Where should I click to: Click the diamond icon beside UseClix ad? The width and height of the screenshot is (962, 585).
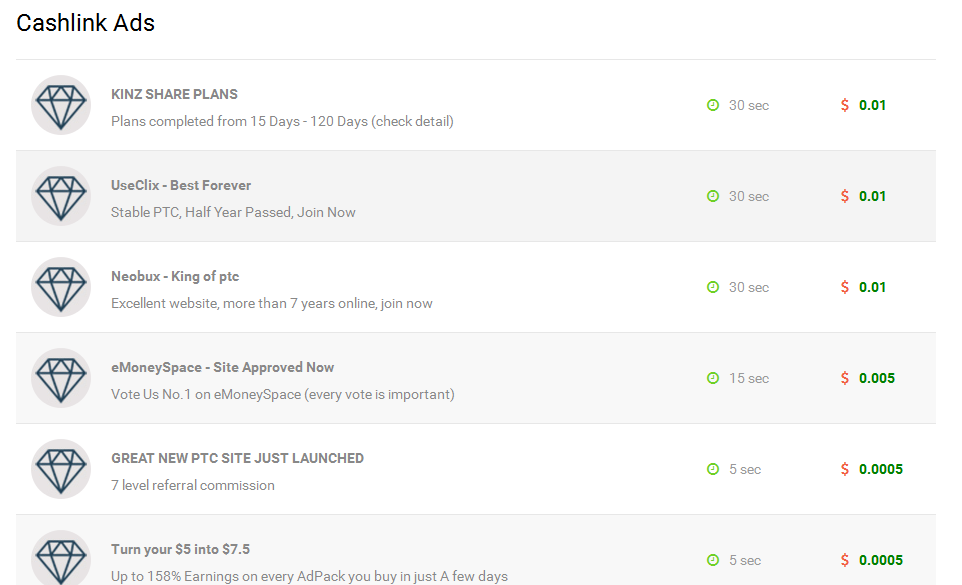(61, 196)
